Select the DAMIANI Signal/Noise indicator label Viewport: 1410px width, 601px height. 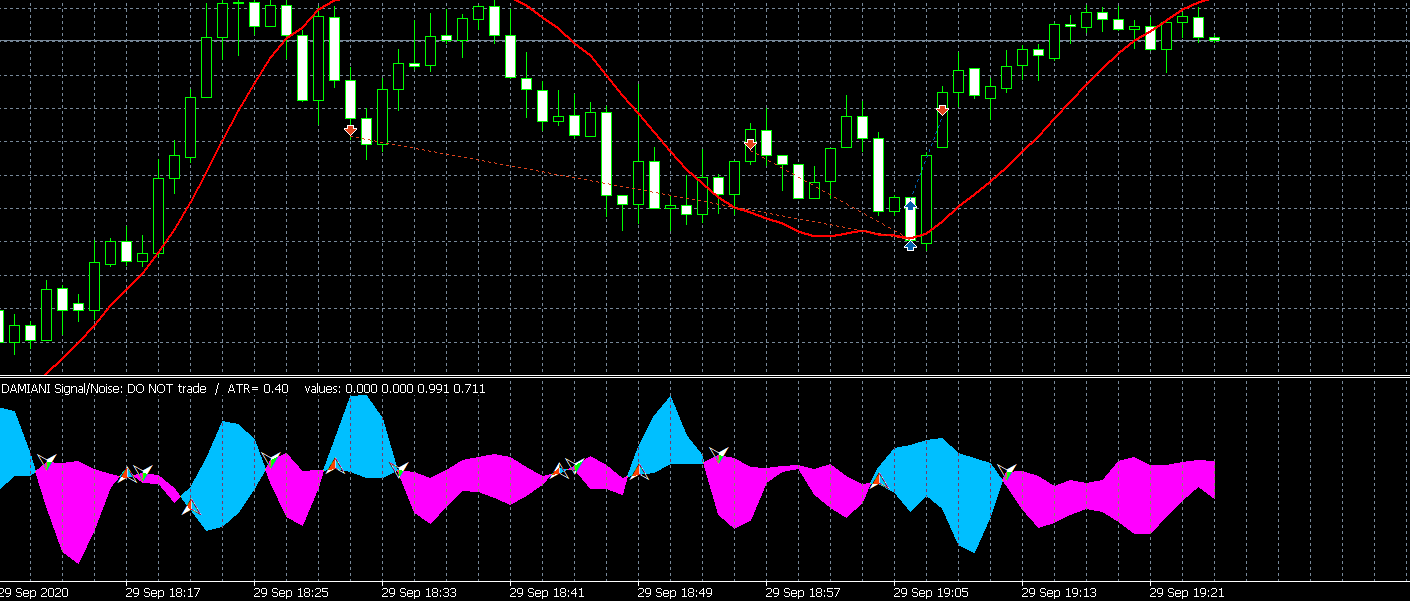pos(103,388)
